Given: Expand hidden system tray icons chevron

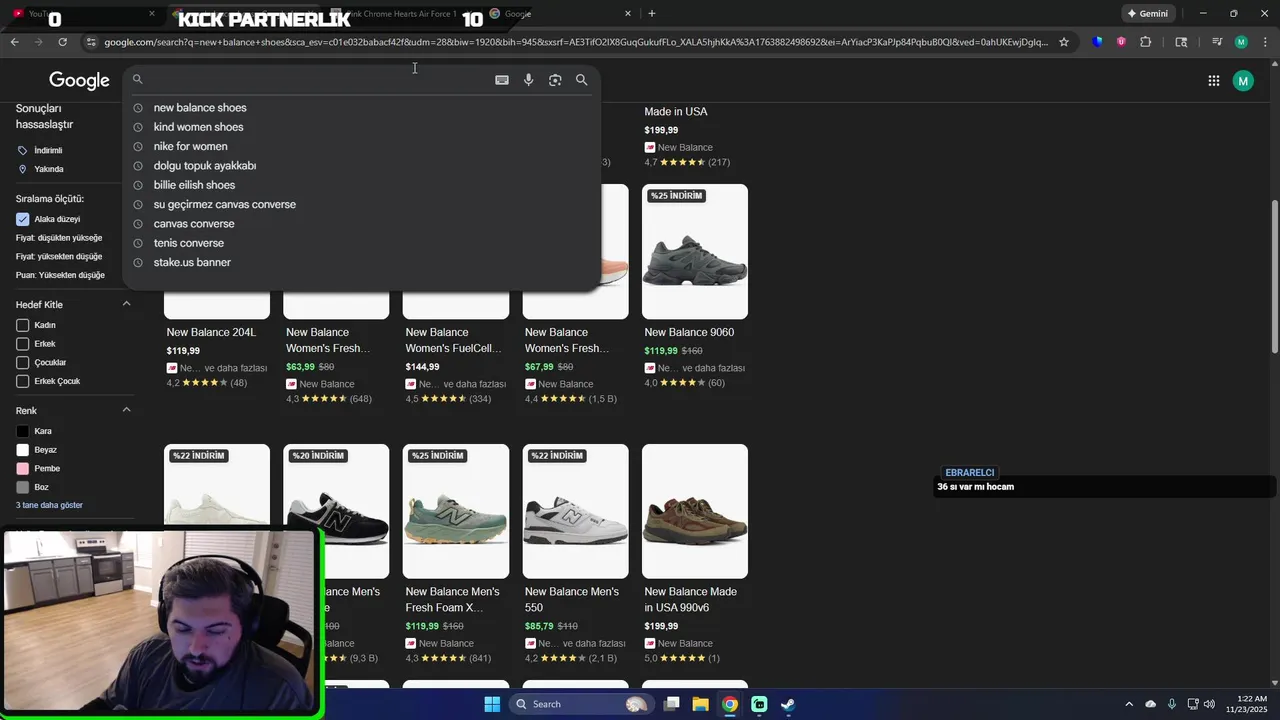Looking at the screenshot, I should 1129,704.
